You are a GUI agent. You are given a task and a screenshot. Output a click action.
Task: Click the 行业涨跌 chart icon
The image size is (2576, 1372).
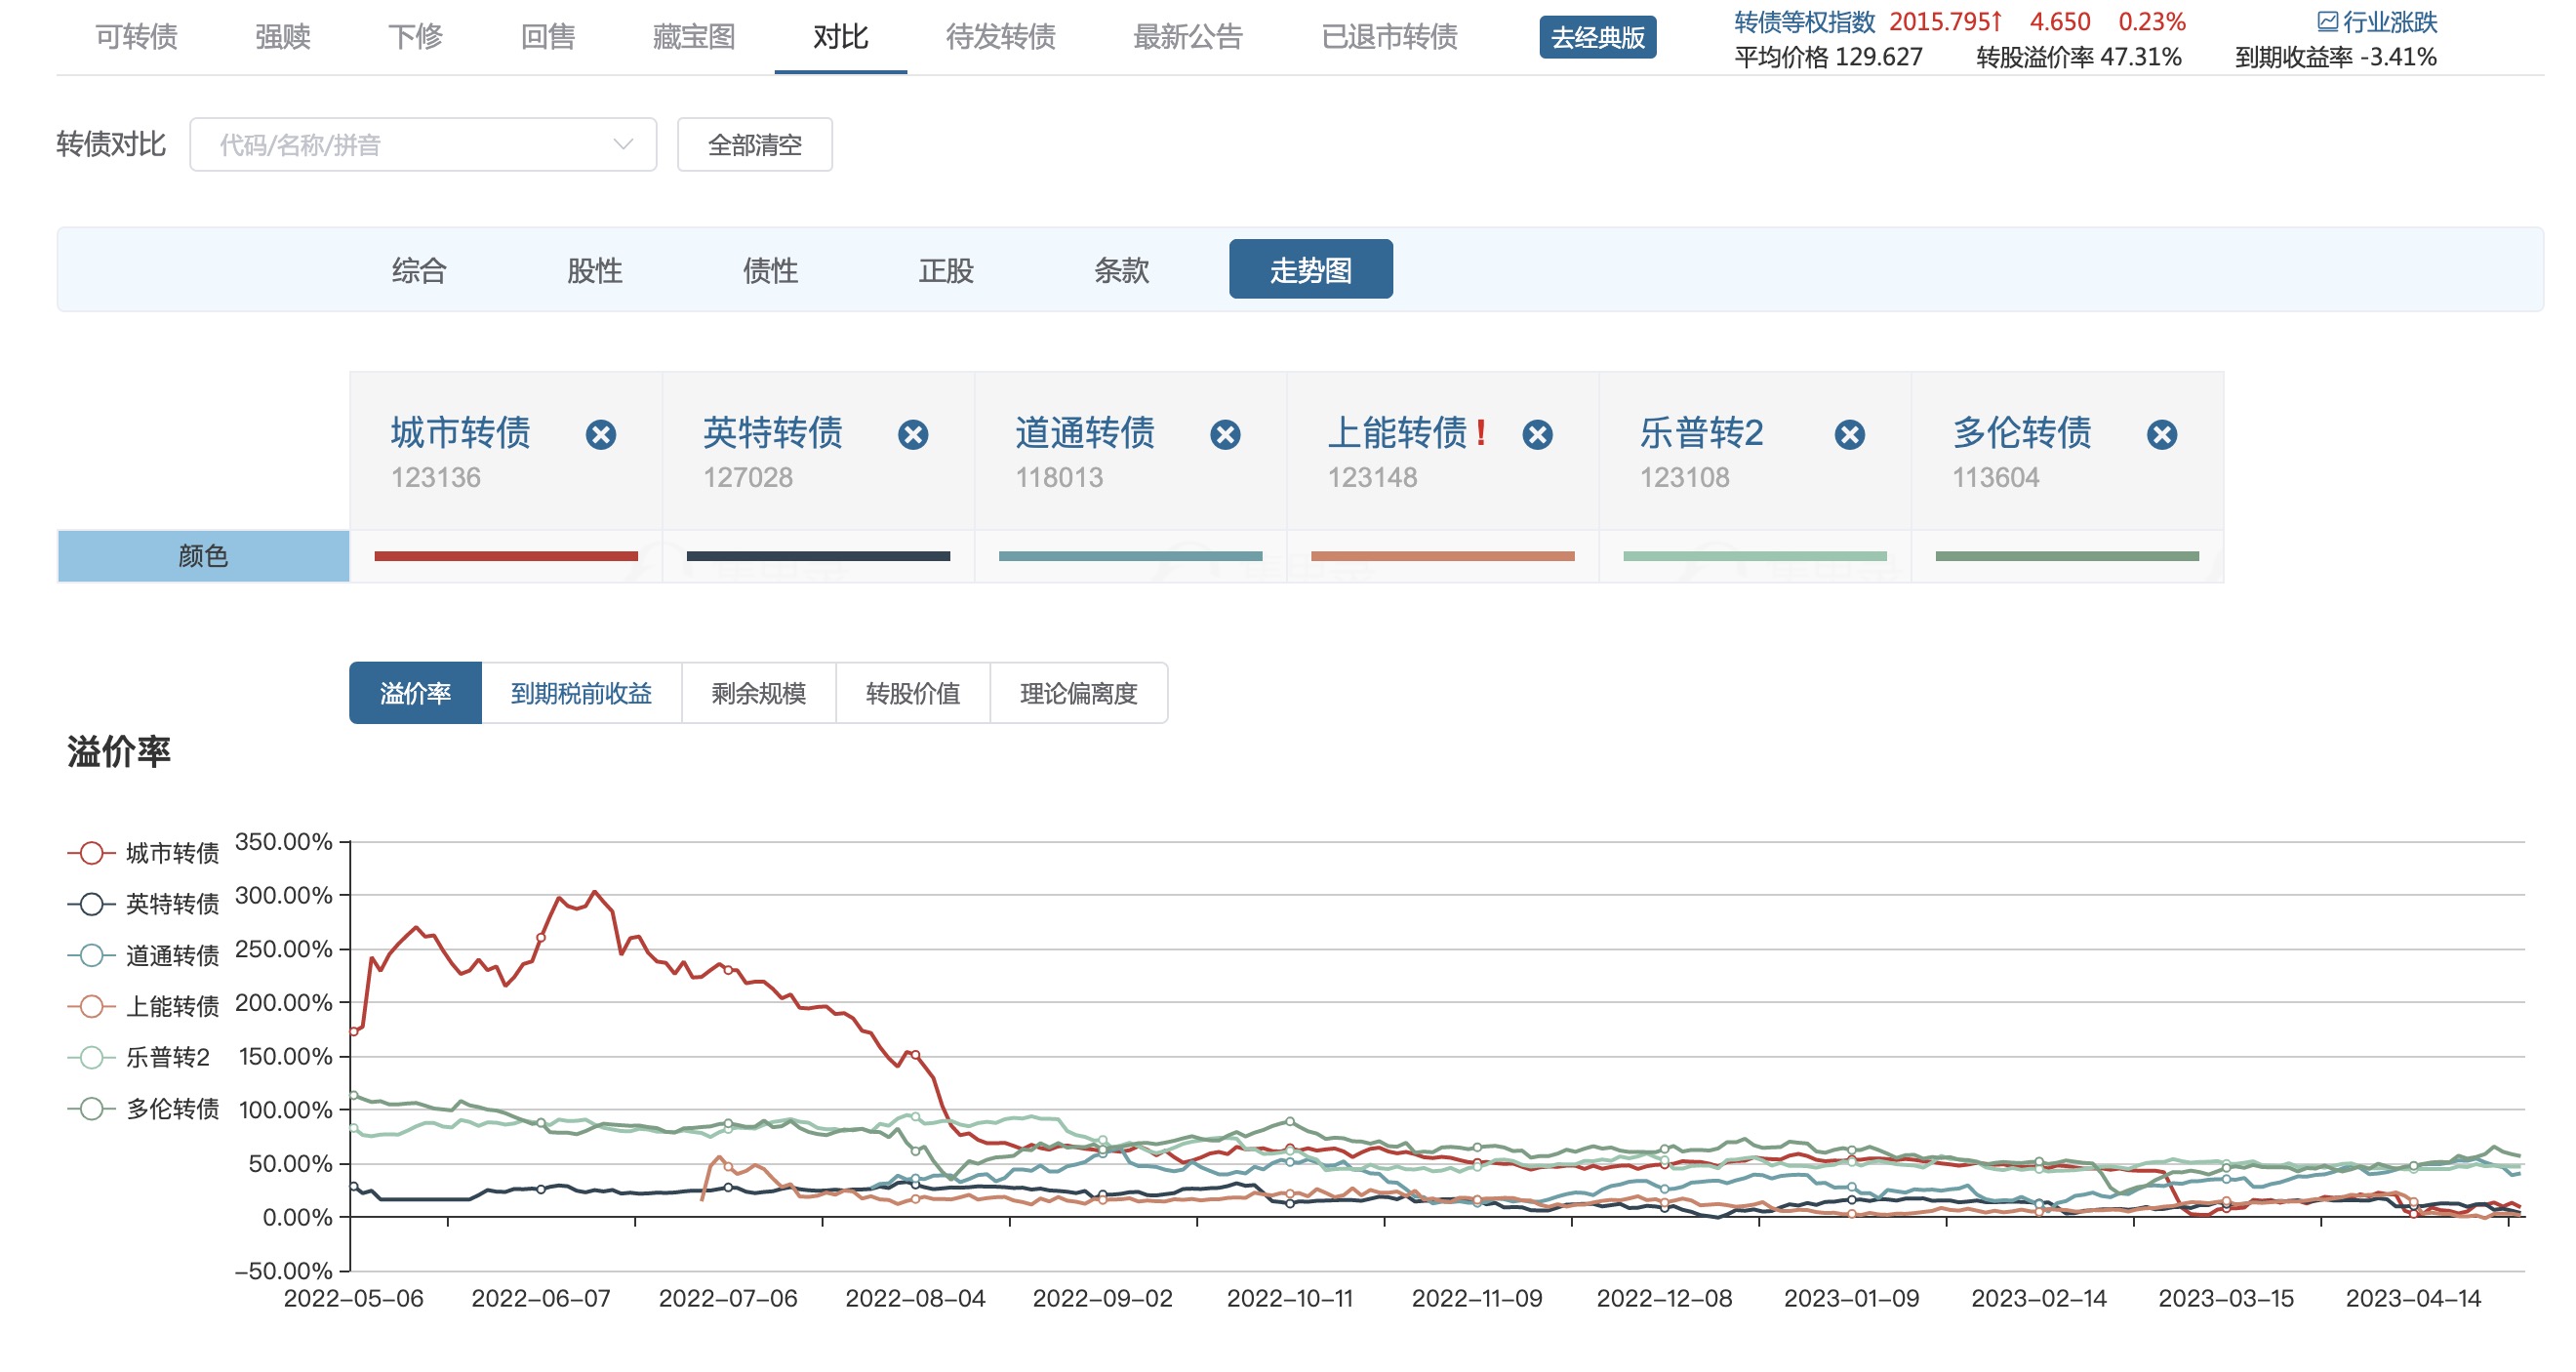coord(2327,21)
